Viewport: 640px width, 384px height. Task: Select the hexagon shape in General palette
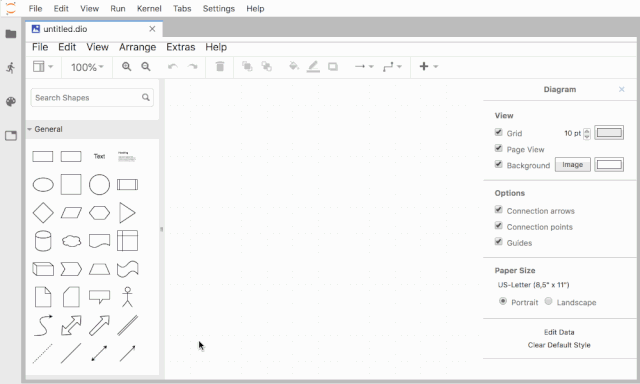99,213
